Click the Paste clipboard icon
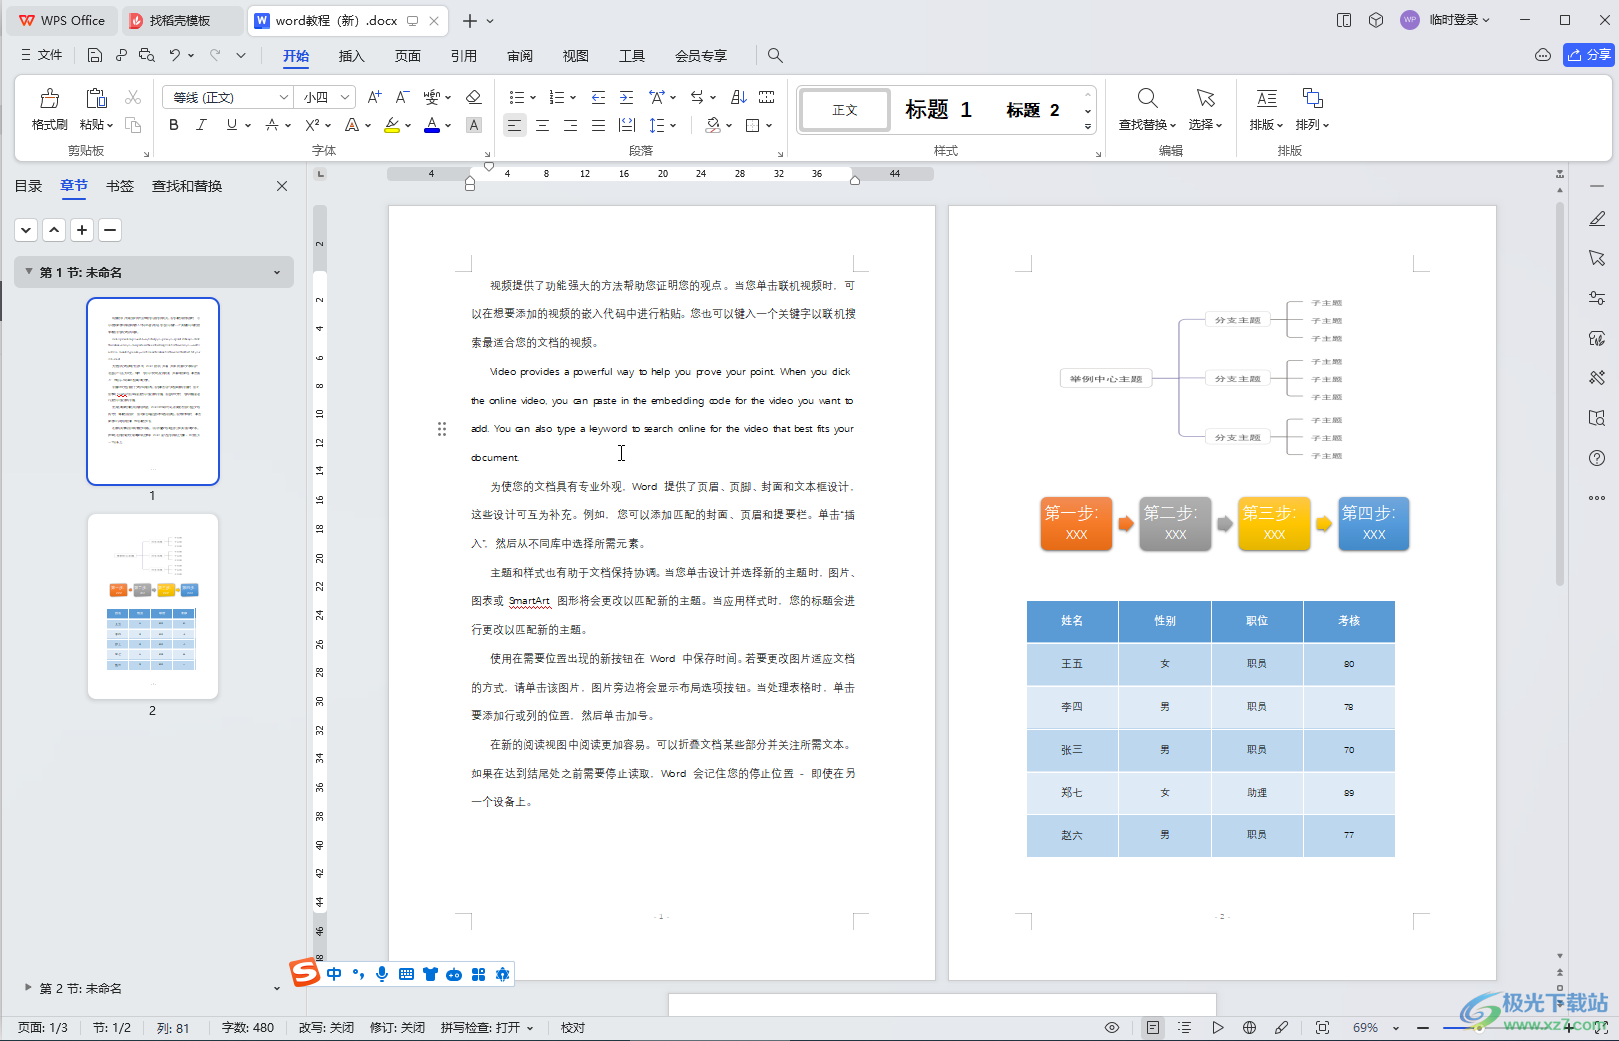The width and height of the screenshot is (1619, 1041). click(x=96, y=98)
